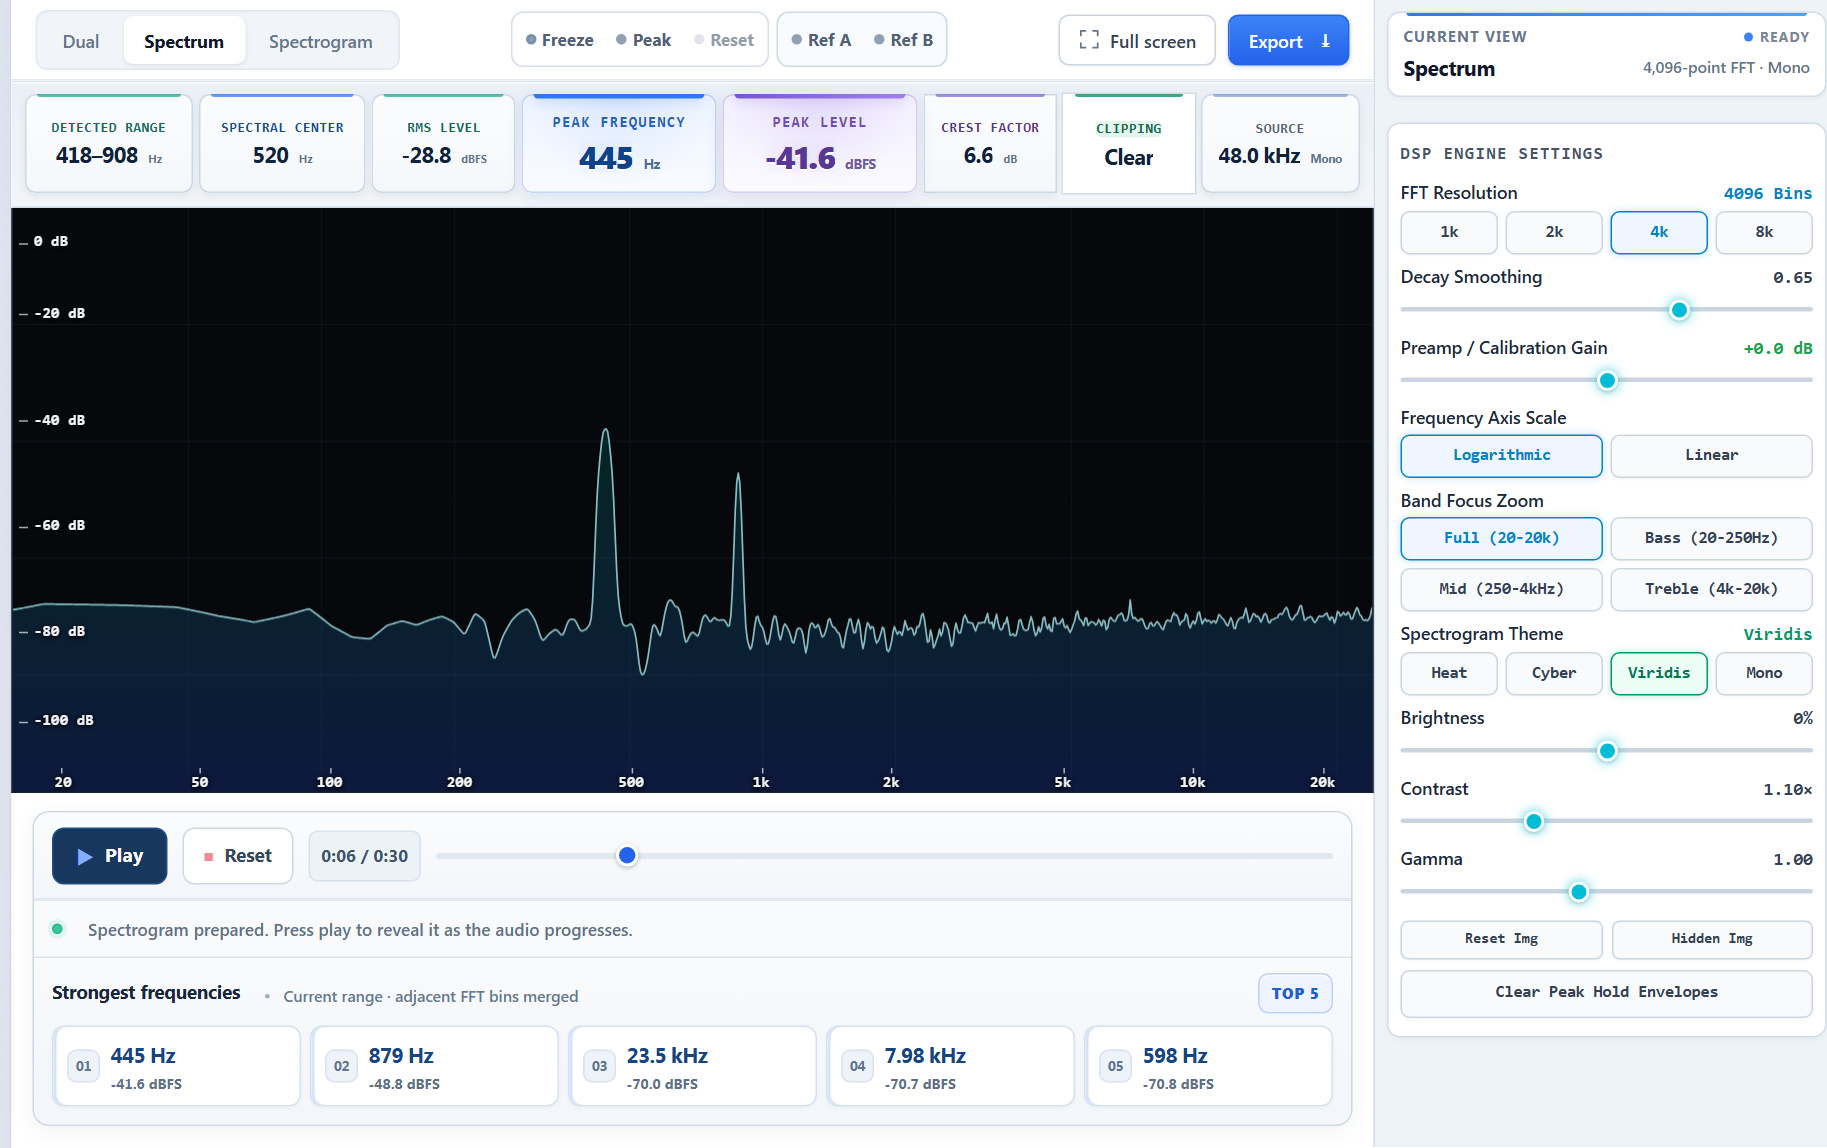Click the TOP 5 badge
The height and width of the screenshot is (1148, 1827).
pyautogui.click(x=1295, y=994)
